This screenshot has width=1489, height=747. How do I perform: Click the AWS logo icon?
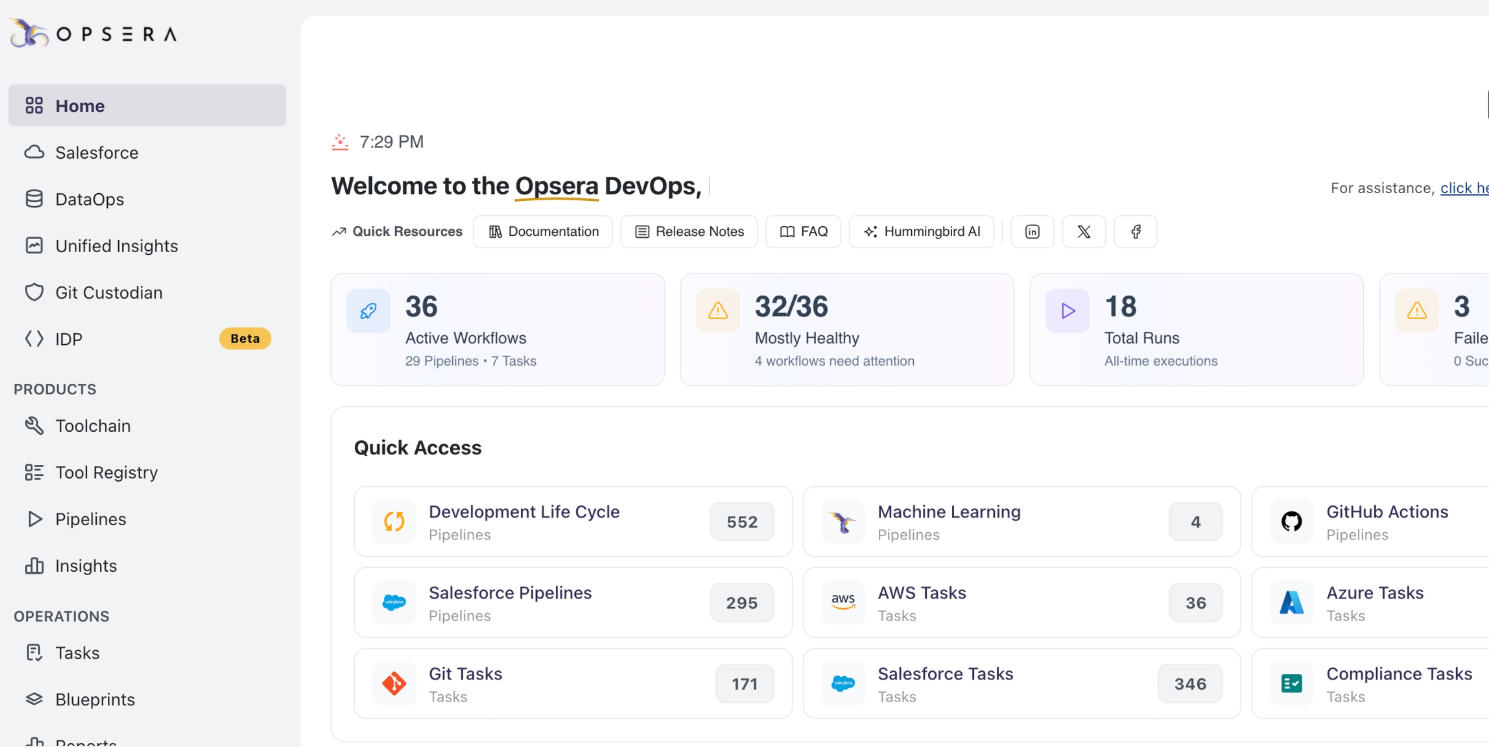[843, 603]
